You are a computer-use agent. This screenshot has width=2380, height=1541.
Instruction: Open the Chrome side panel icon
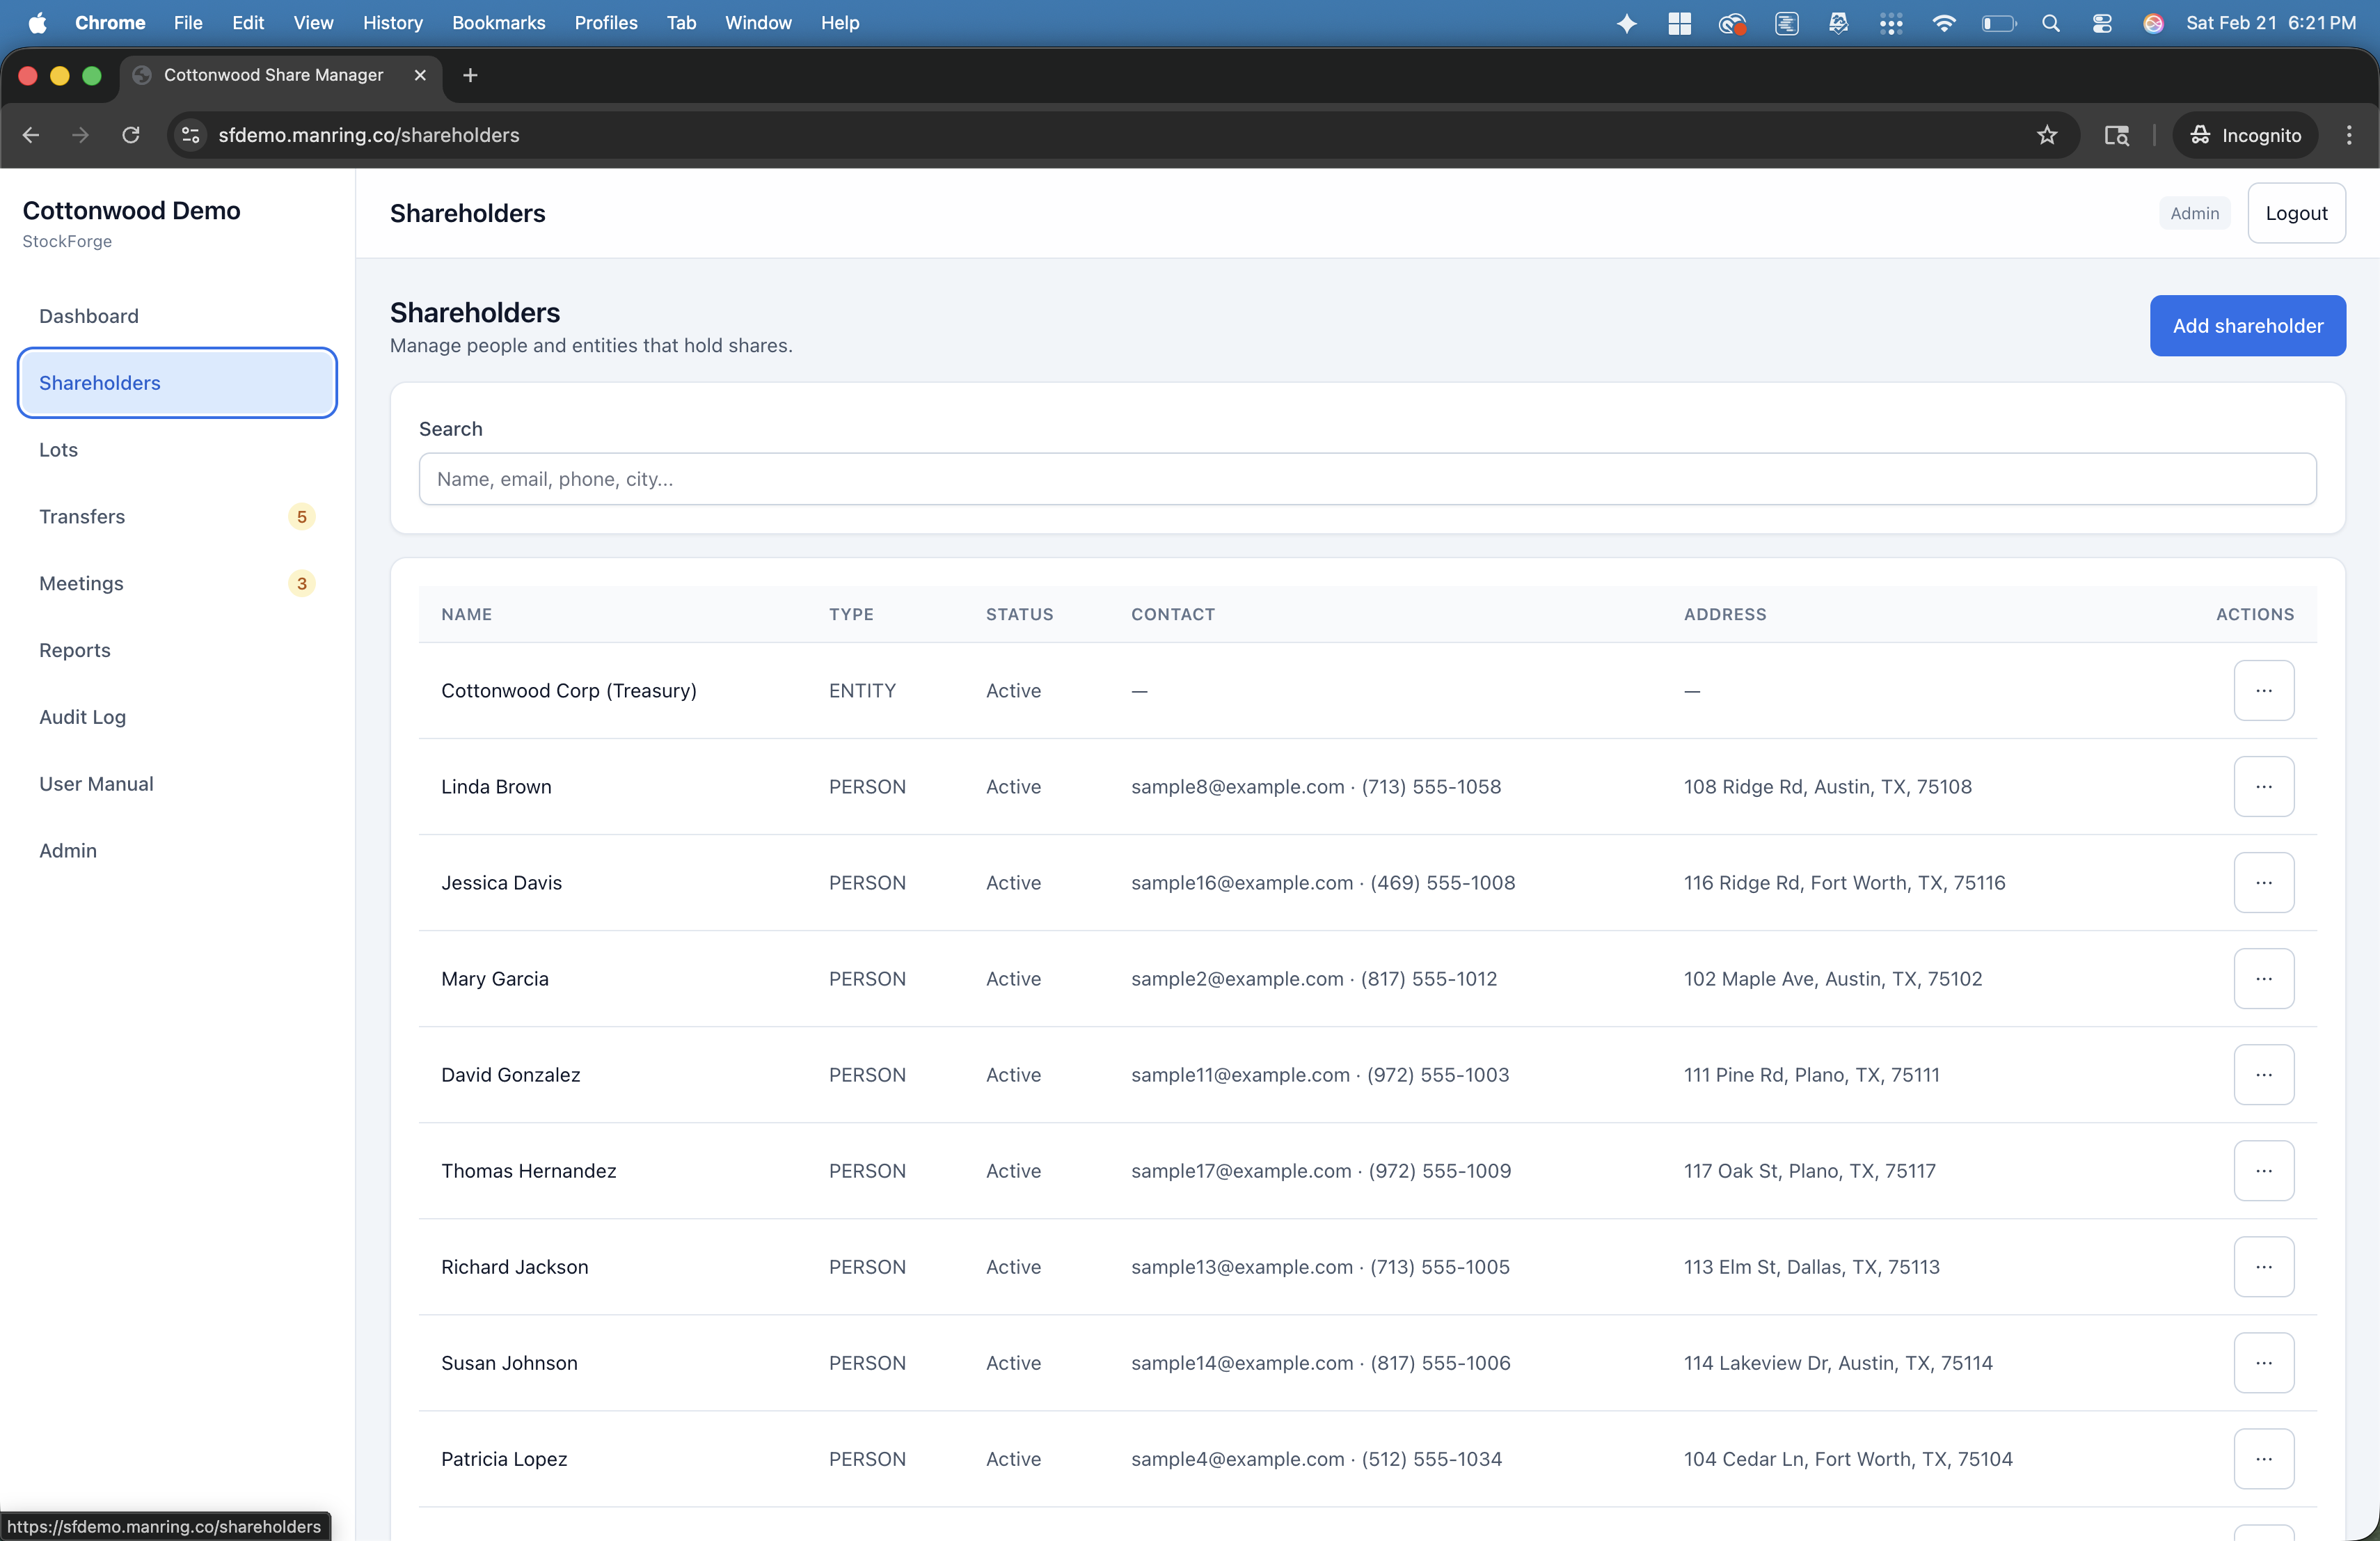[2117, 135]
